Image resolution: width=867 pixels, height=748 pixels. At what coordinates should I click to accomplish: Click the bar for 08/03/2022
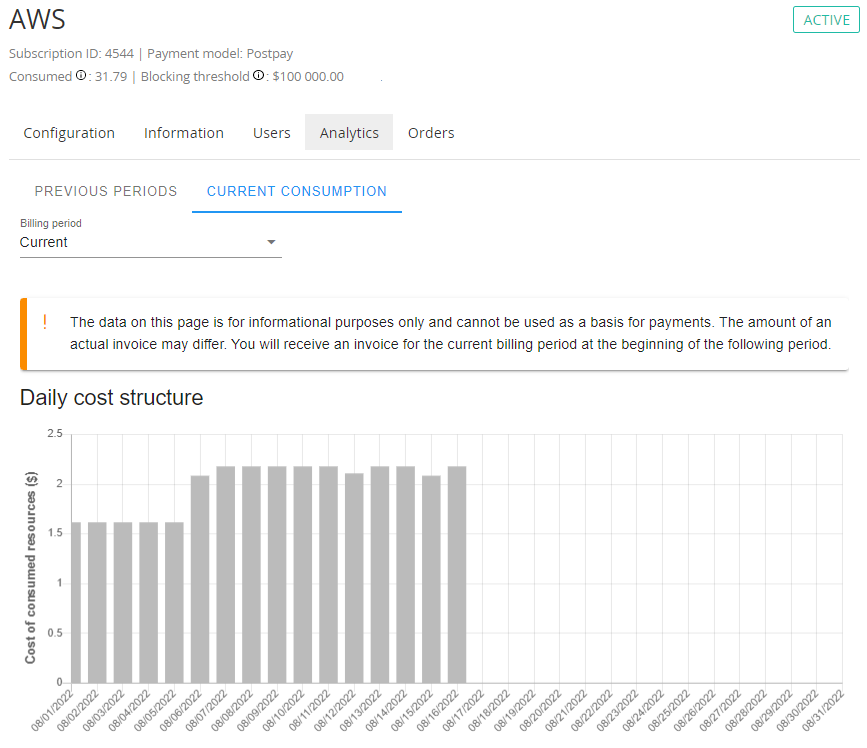pos(123,603)
